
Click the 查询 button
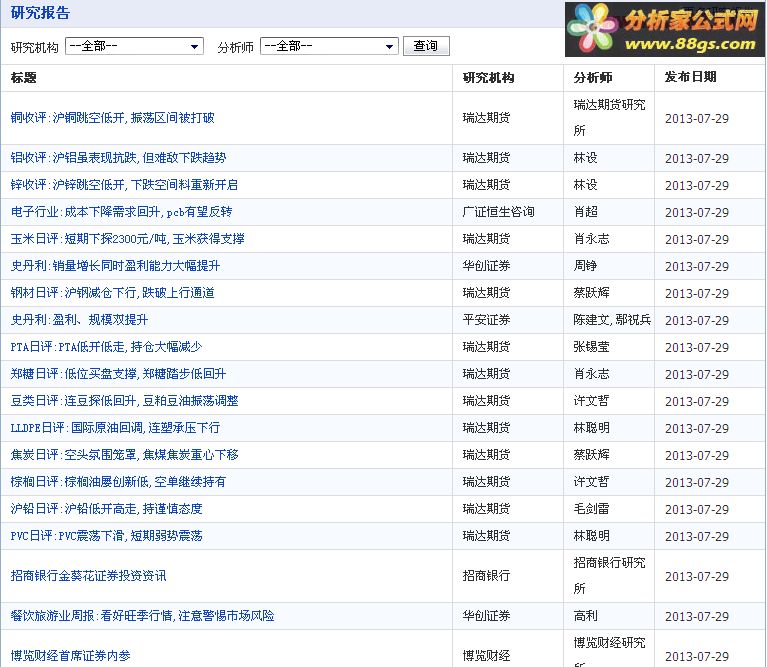coord(426,46)
